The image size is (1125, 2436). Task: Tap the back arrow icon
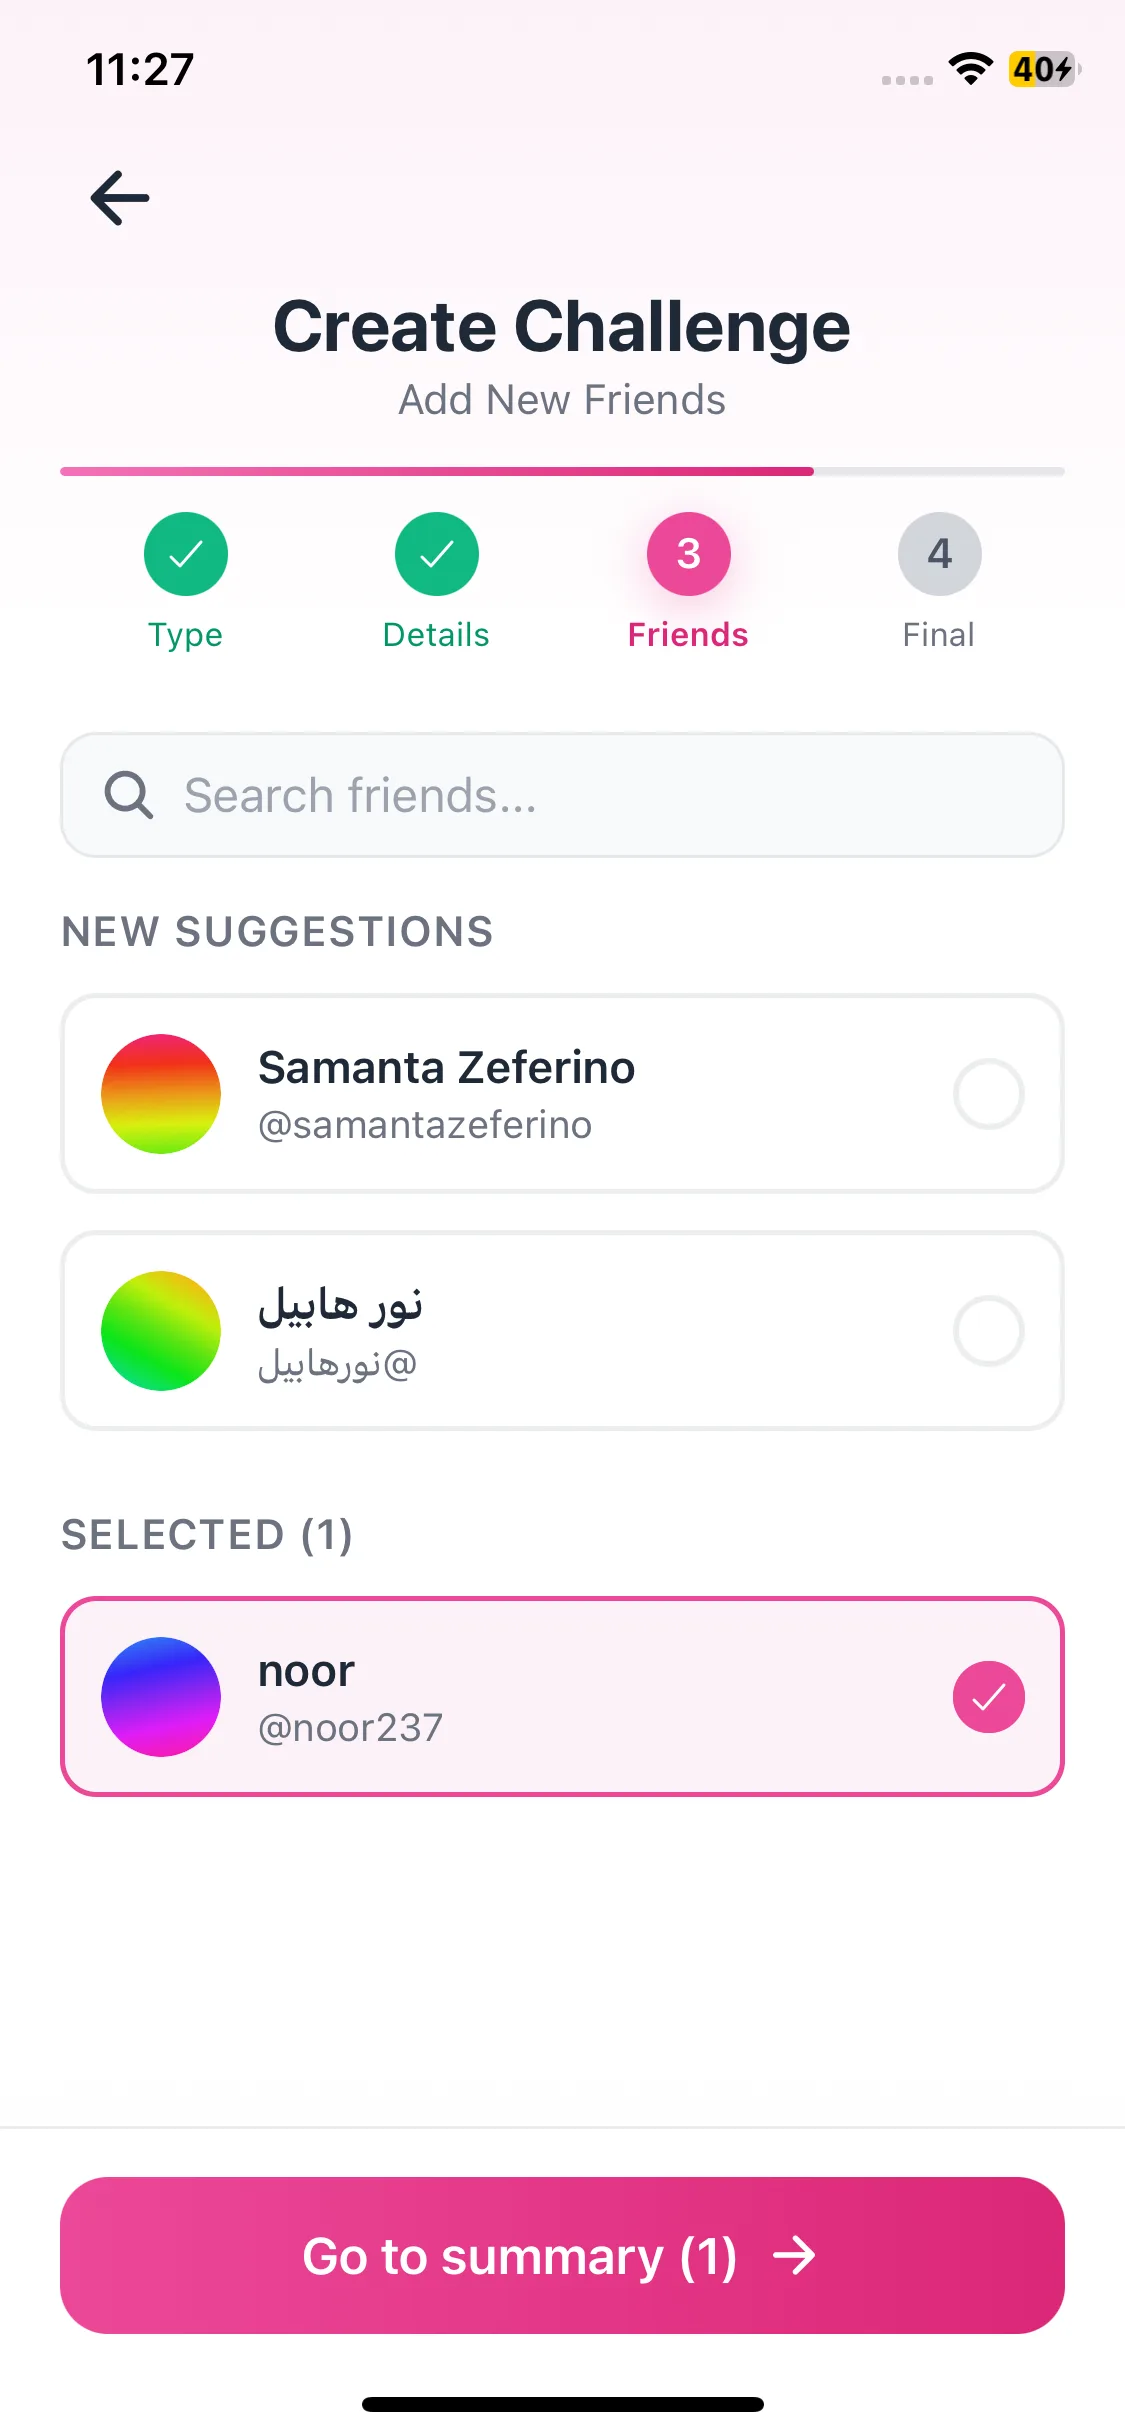(x=120, y=197)
